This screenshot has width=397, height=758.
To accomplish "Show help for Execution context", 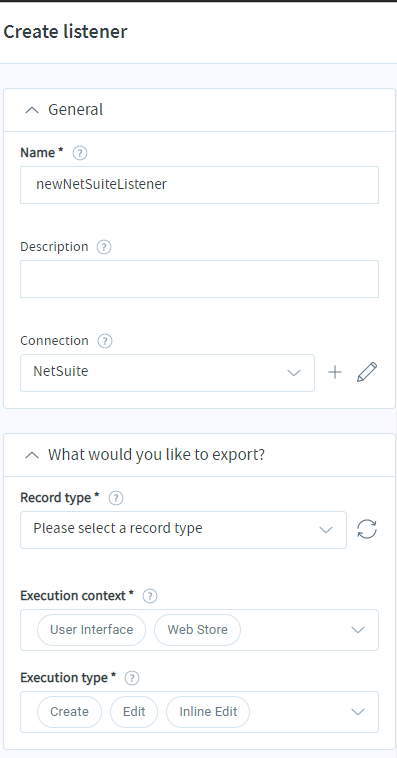I will point(150,596).
